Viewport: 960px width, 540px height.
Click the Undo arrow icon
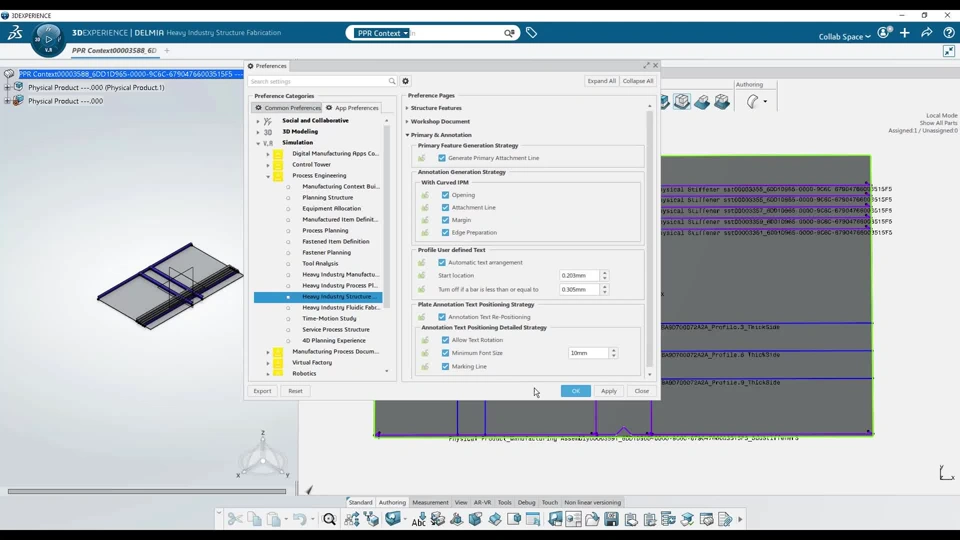pos(299,519)
